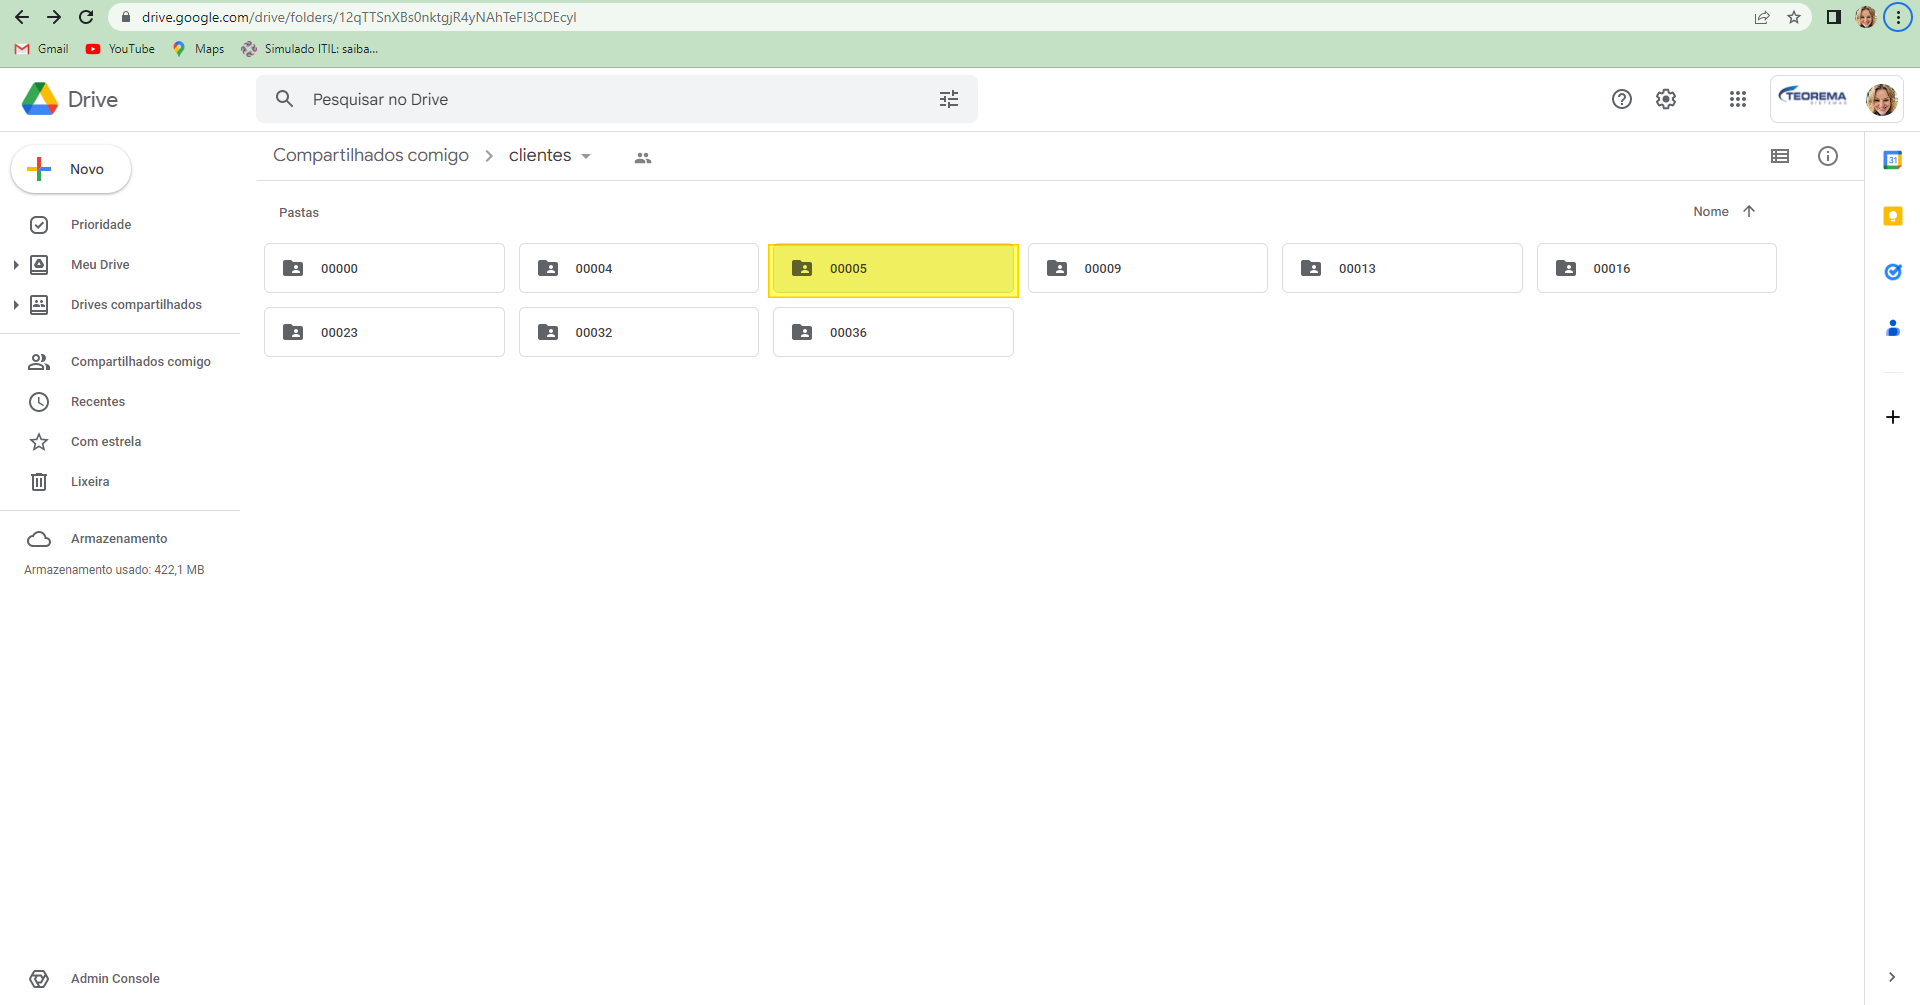Click the search magnifier icon
1920x1005 pixels.
pos(285,99)
